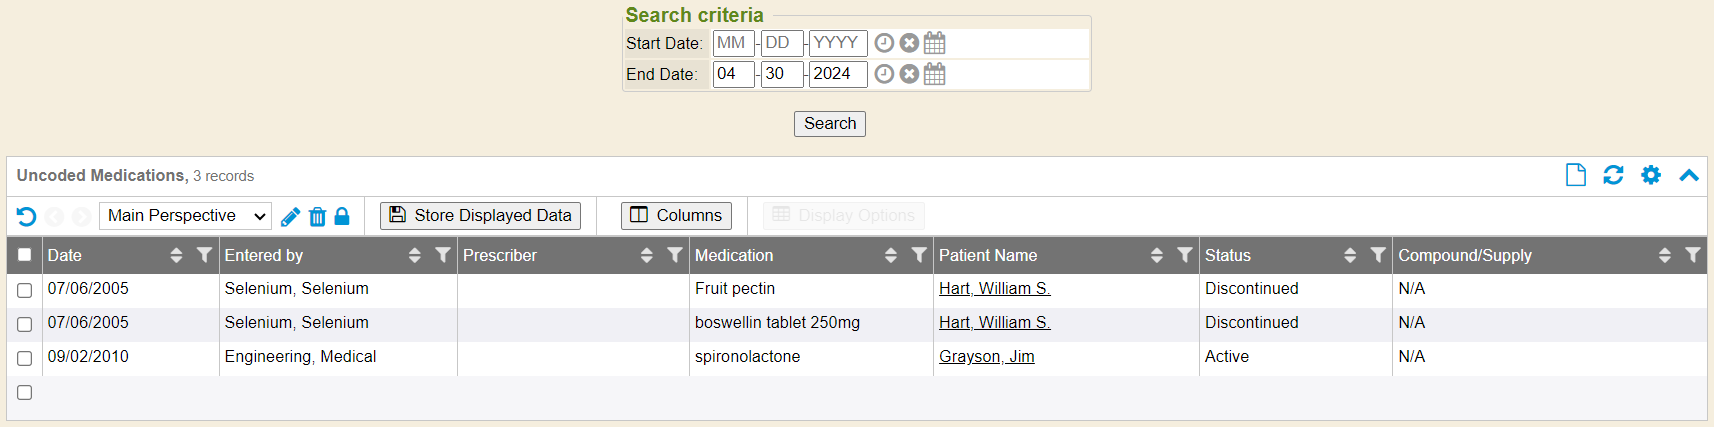Open the Main Perspective dropdown

(186, 216)
